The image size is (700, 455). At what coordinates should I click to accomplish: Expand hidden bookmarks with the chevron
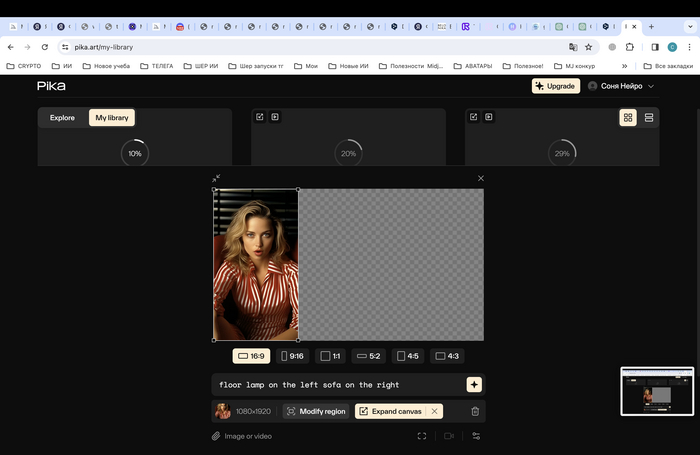(625, 66)
